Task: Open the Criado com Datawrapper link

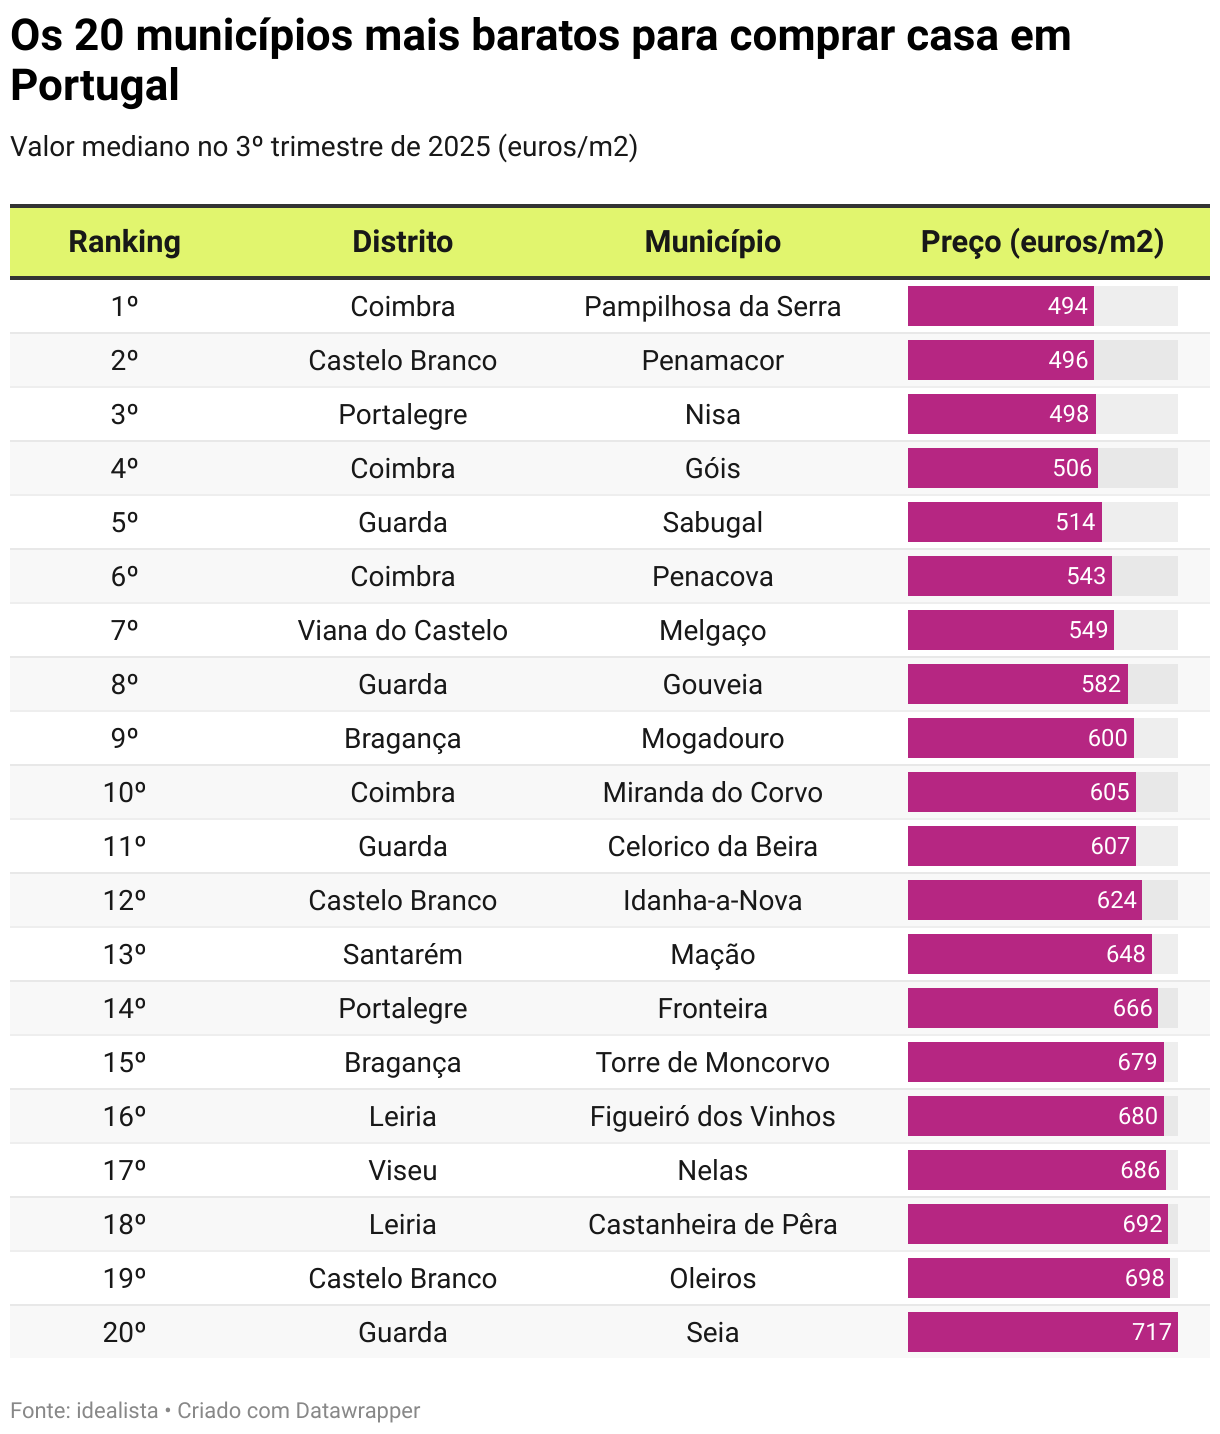Action: [x=299, y=1410]
